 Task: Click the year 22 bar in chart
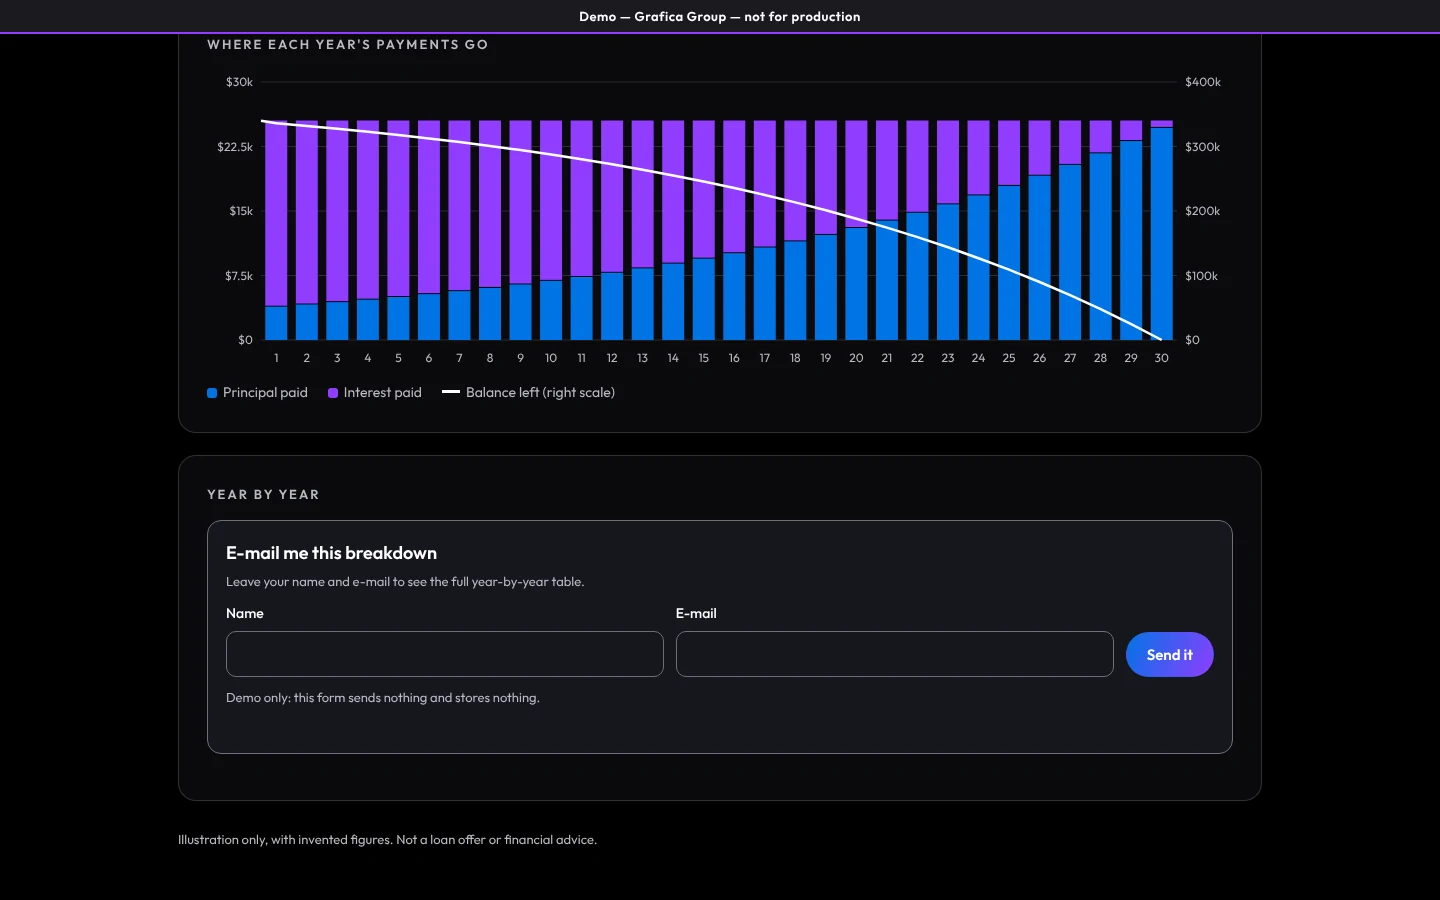(x=917, y=230)
